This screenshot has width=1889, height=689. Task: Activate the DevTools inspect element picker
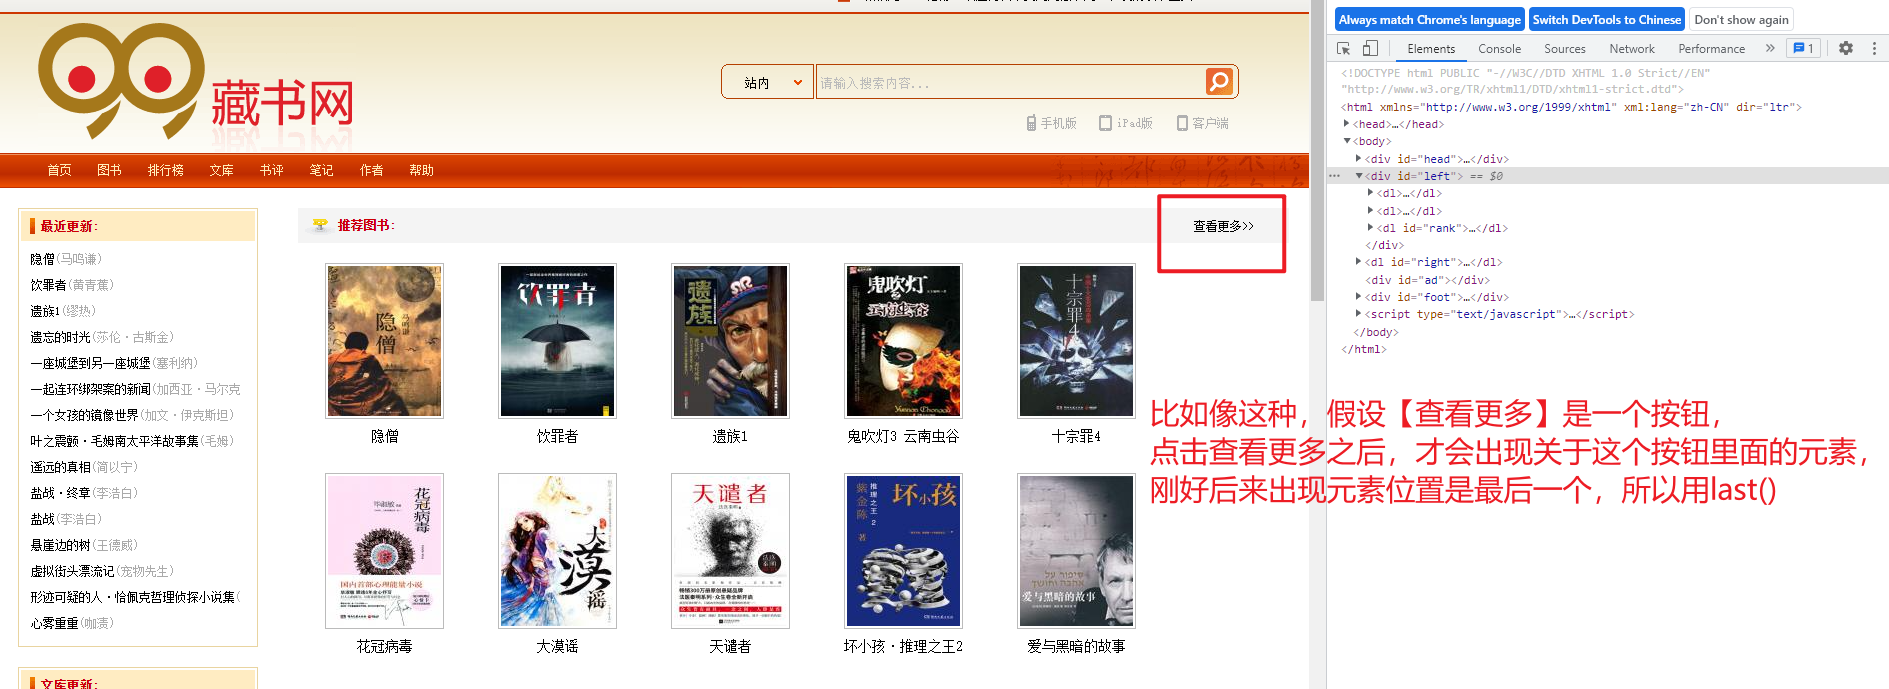pyautogui.click(x=1344, y=48)
